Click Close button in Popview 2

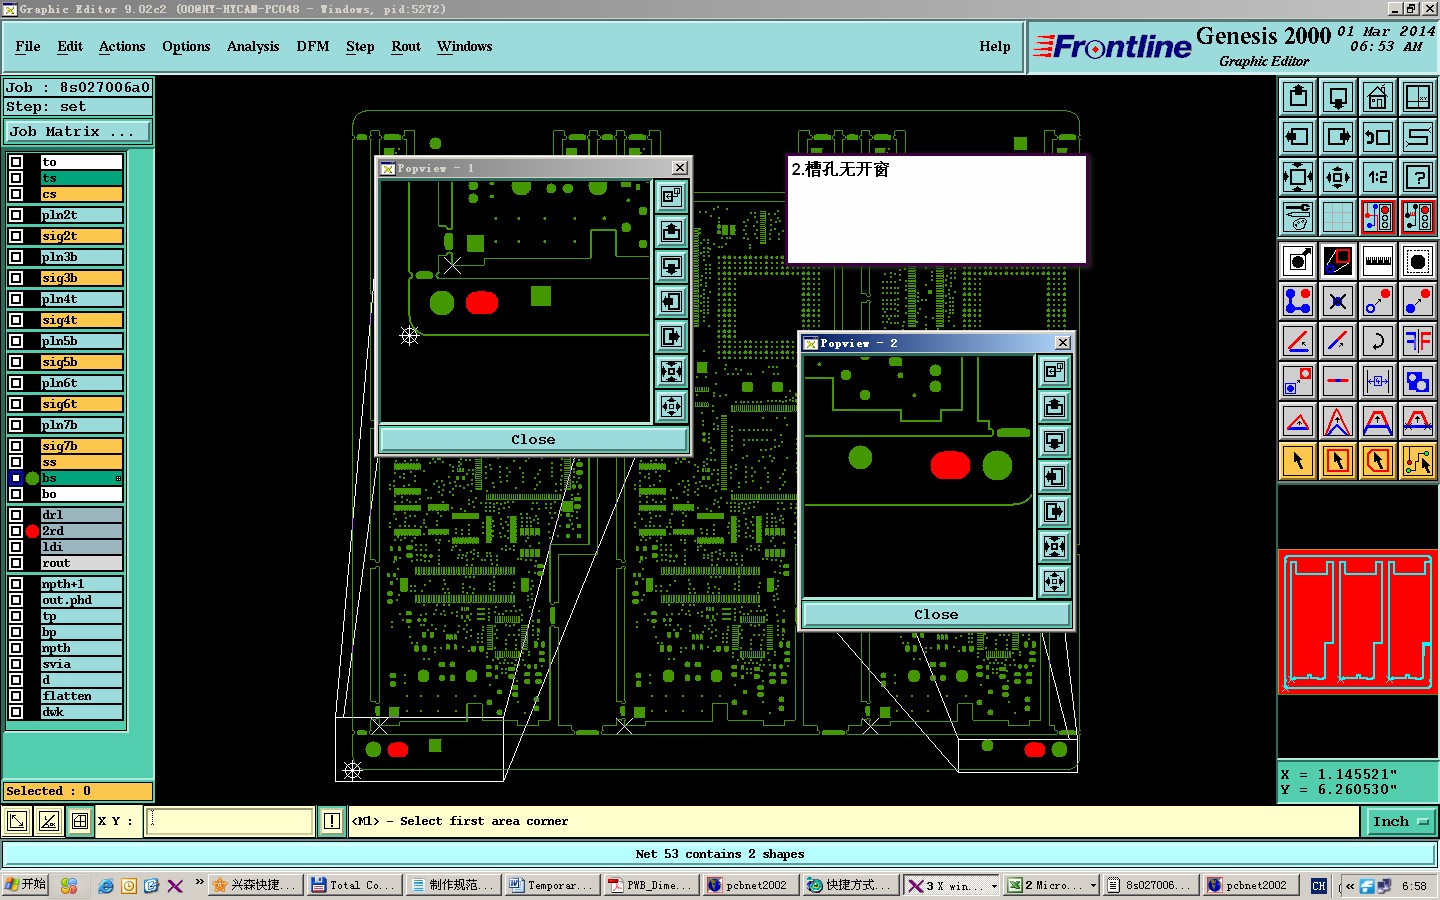(x=936, y=614)
